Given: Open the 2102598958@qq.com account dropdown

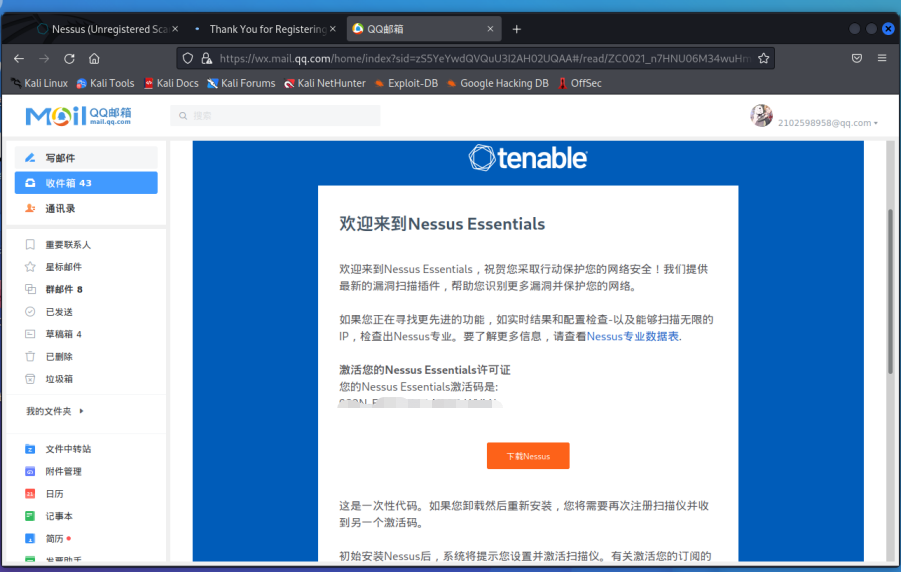Looking at the screenshot, I should pyautogui.click(x=827, y=123).
